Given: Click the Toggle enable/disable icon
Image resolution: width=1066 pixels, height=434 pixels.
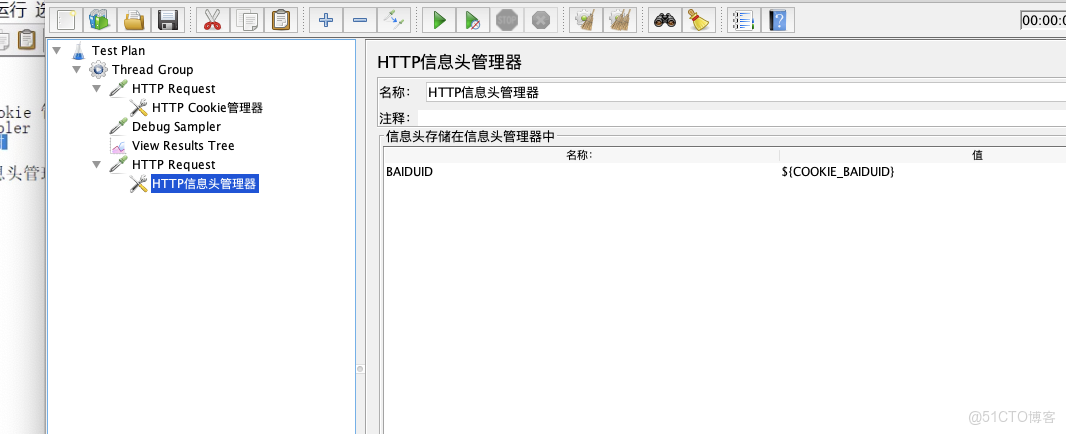Looking at the screenshot, I should pos(394,20).
